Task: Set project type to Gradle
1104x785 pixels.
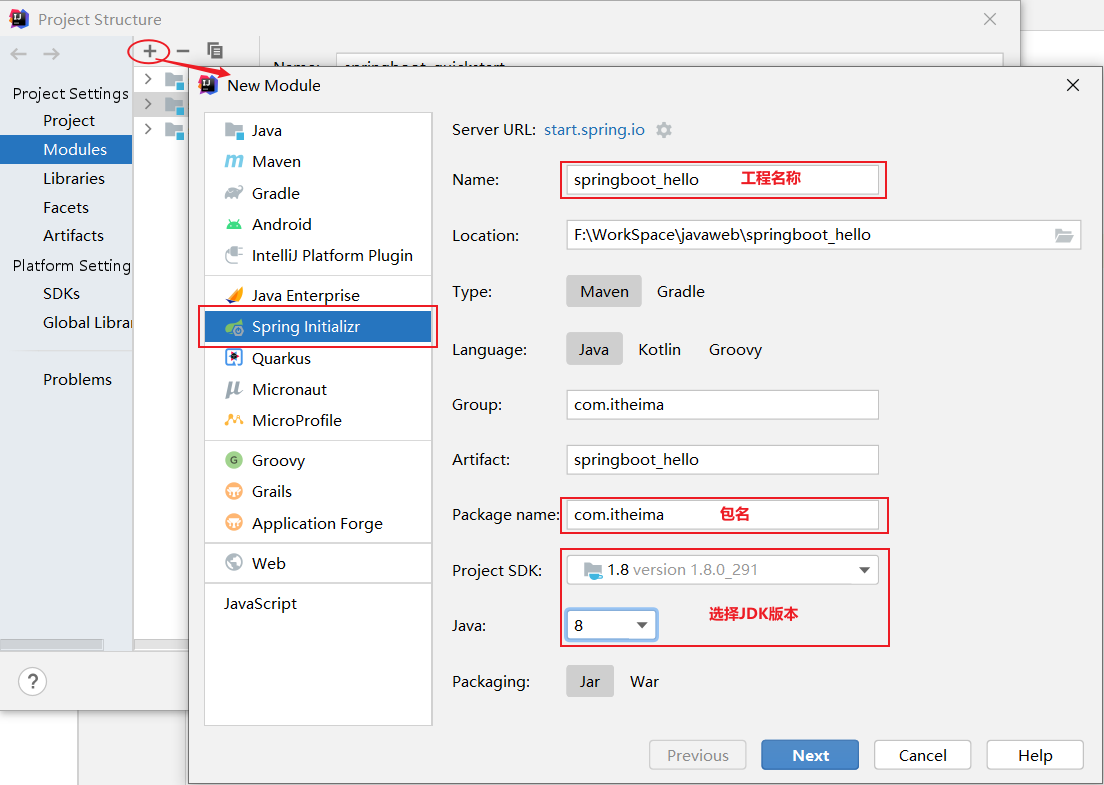Action: click(x=681, y=291)
